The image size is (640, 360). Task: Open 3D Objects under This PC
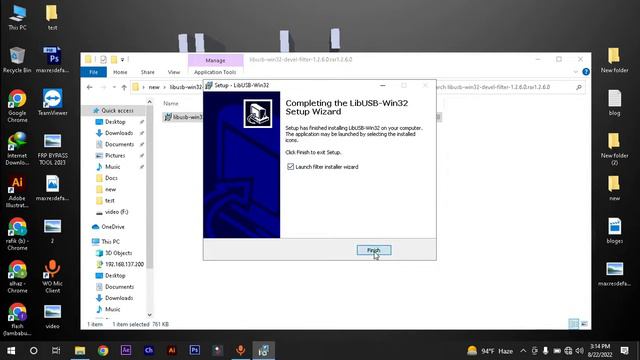click(x=118, y=253)
